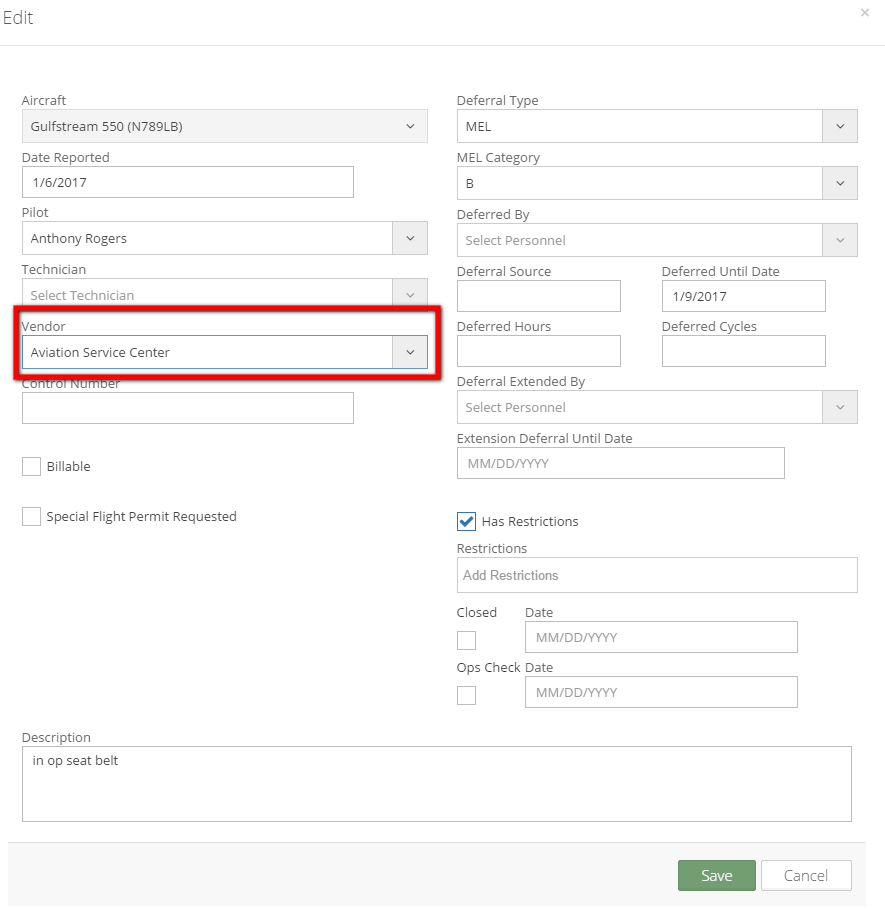Focus the Date Reported field
The height and width of the screenshot is (909, 885).
(x=188, y=183)
